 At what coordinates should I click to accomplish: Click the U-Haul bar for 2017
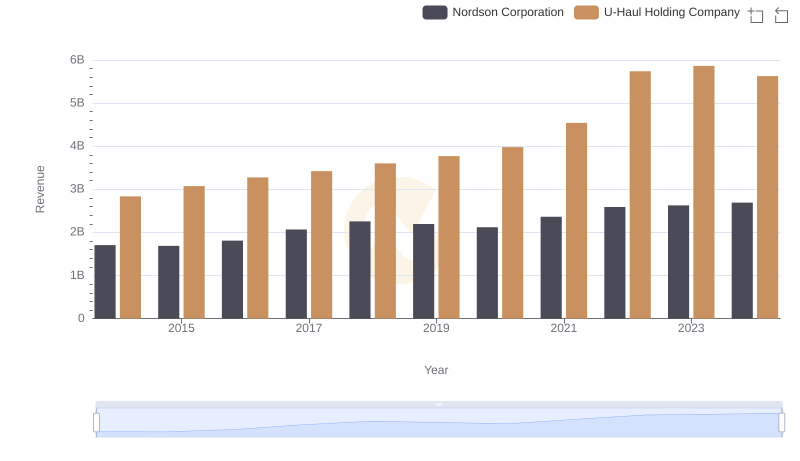pyautogui.click(x=321, y=245)
